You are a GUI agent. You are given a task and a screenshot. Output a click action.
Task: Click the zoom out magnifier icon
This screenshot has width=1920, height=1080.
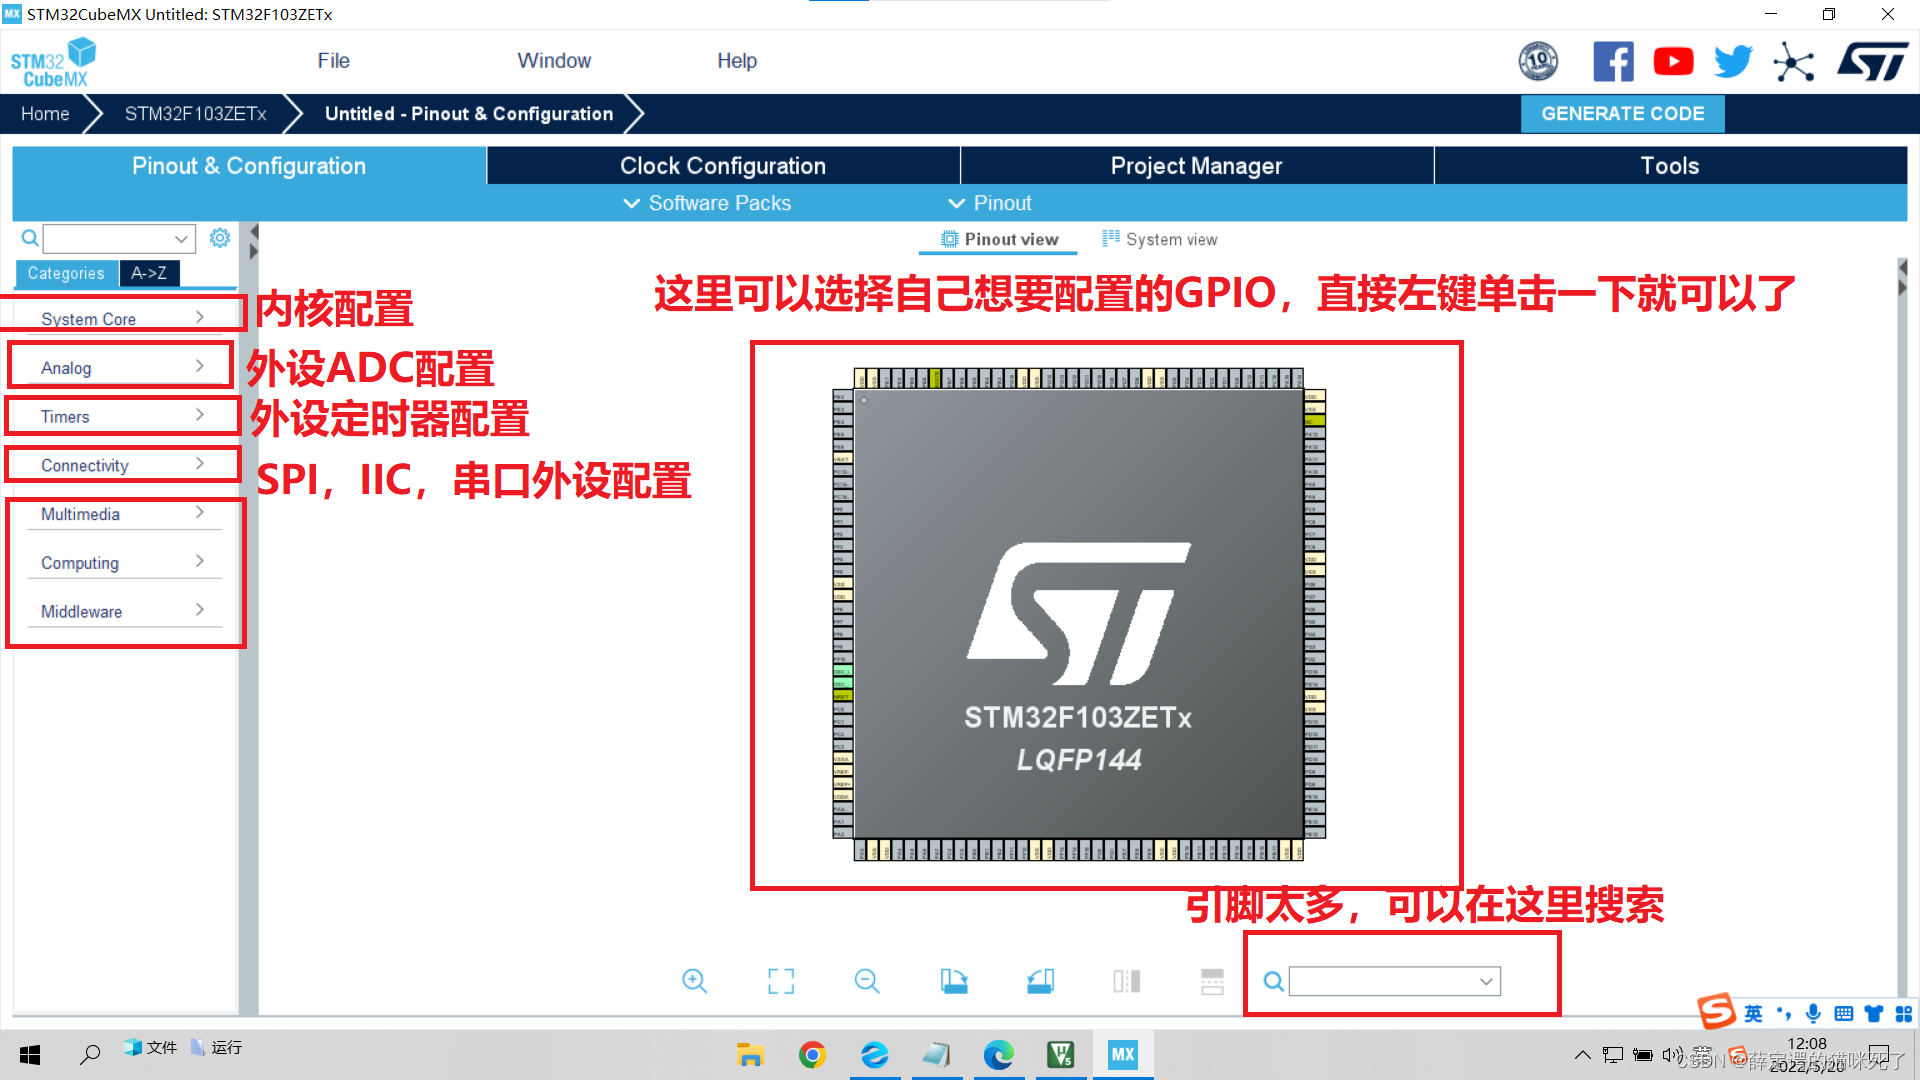[867, 981]
